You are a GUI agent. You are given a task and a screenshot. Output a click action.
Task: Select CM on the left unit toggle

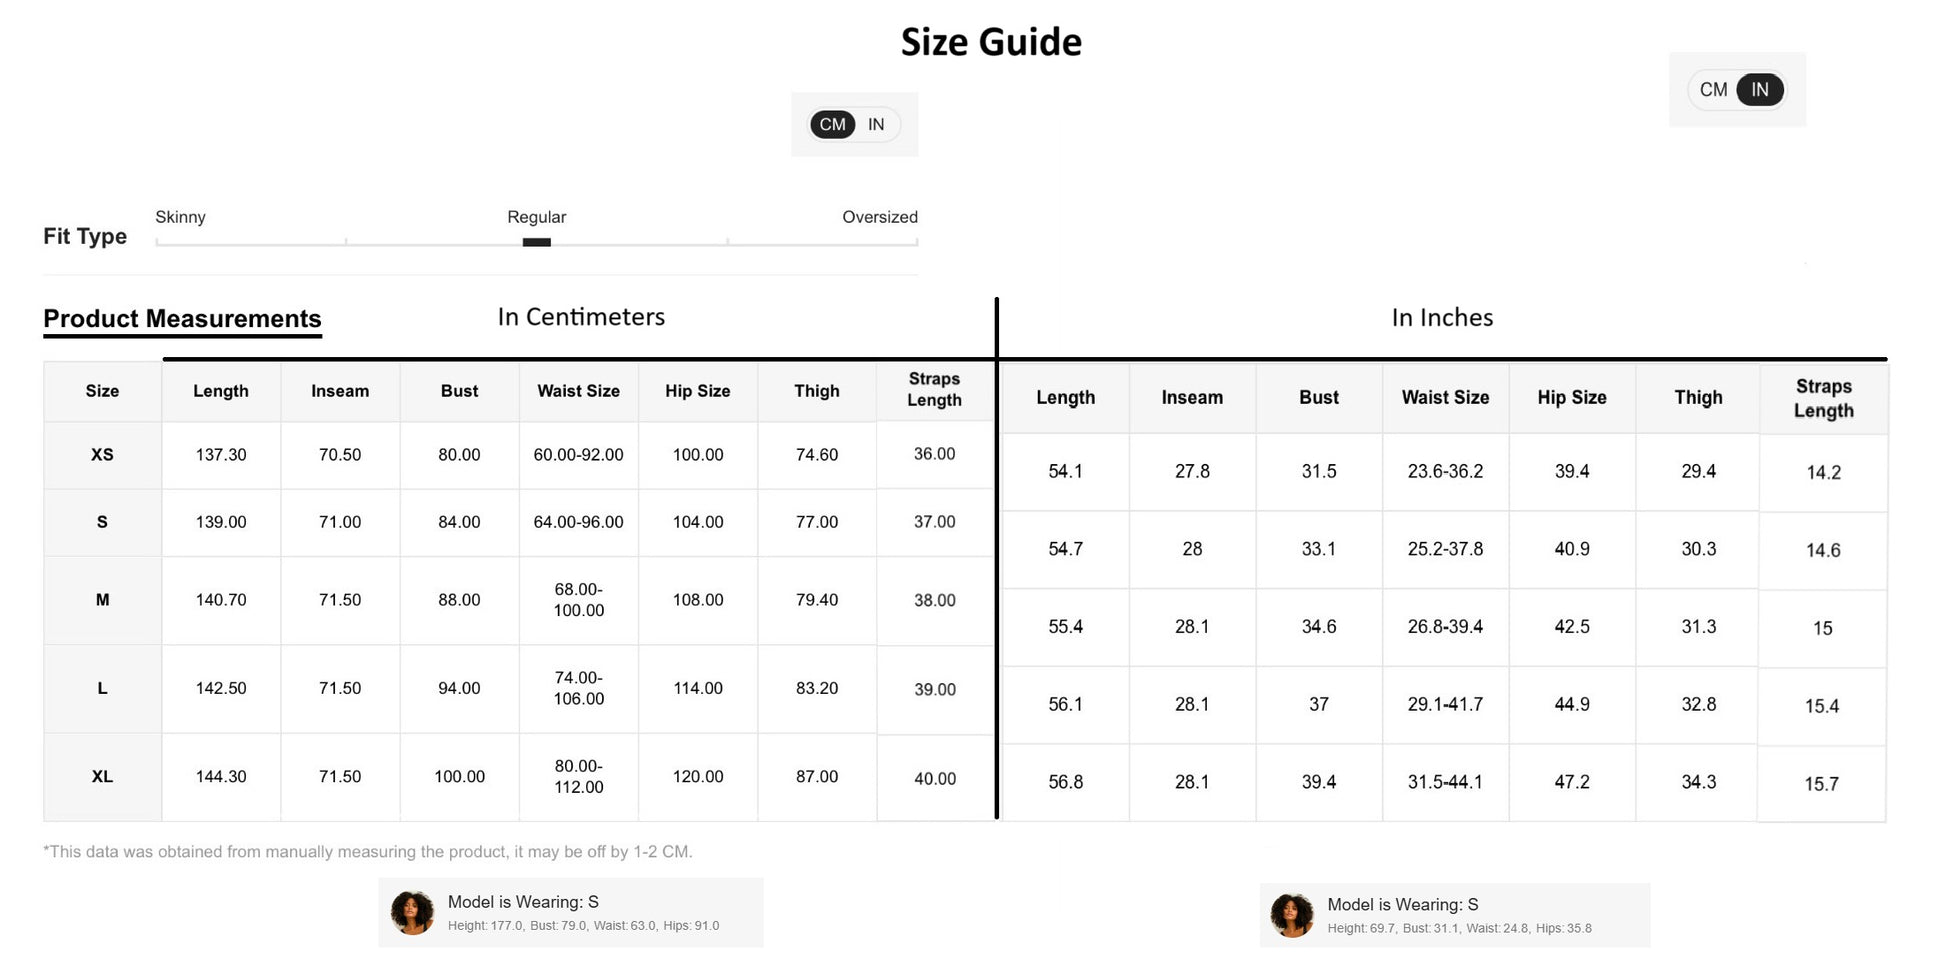coord(832,125)
